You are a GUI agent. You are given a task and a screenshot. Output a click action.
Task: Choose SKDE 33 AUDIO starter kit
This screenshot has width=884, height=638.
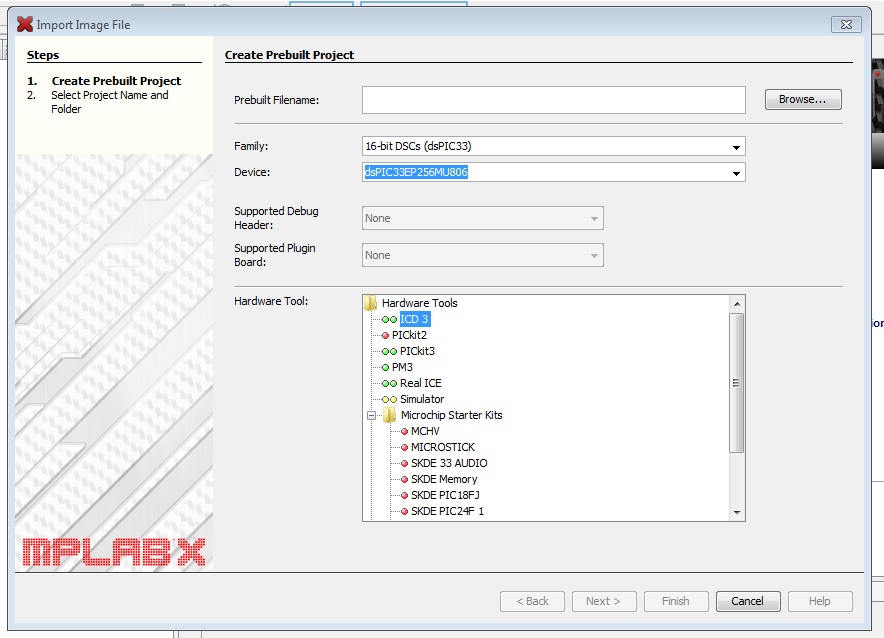pyautogui.click(x=449, y=463)
